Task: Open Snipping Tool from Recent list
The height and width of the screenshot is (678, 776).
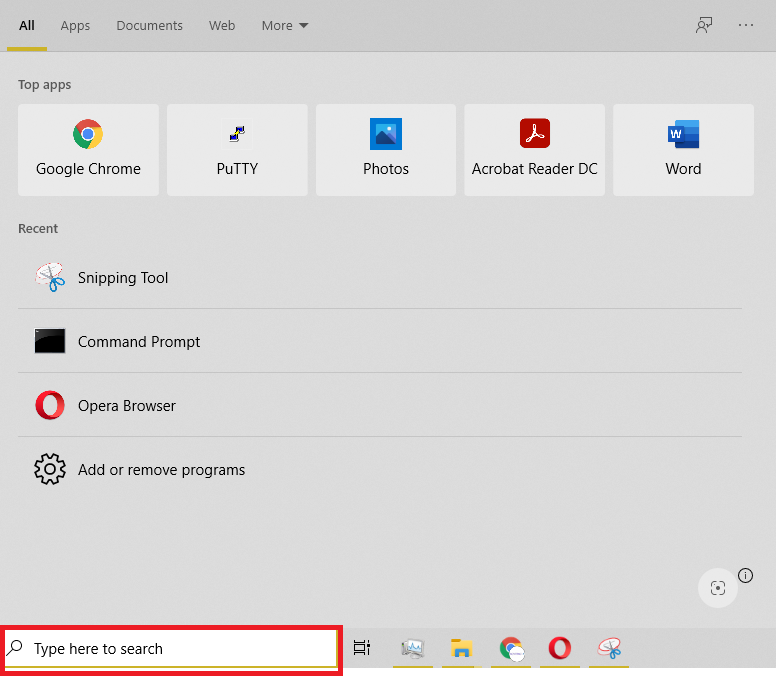Action: pyautogui.click(x=380, y=278)
